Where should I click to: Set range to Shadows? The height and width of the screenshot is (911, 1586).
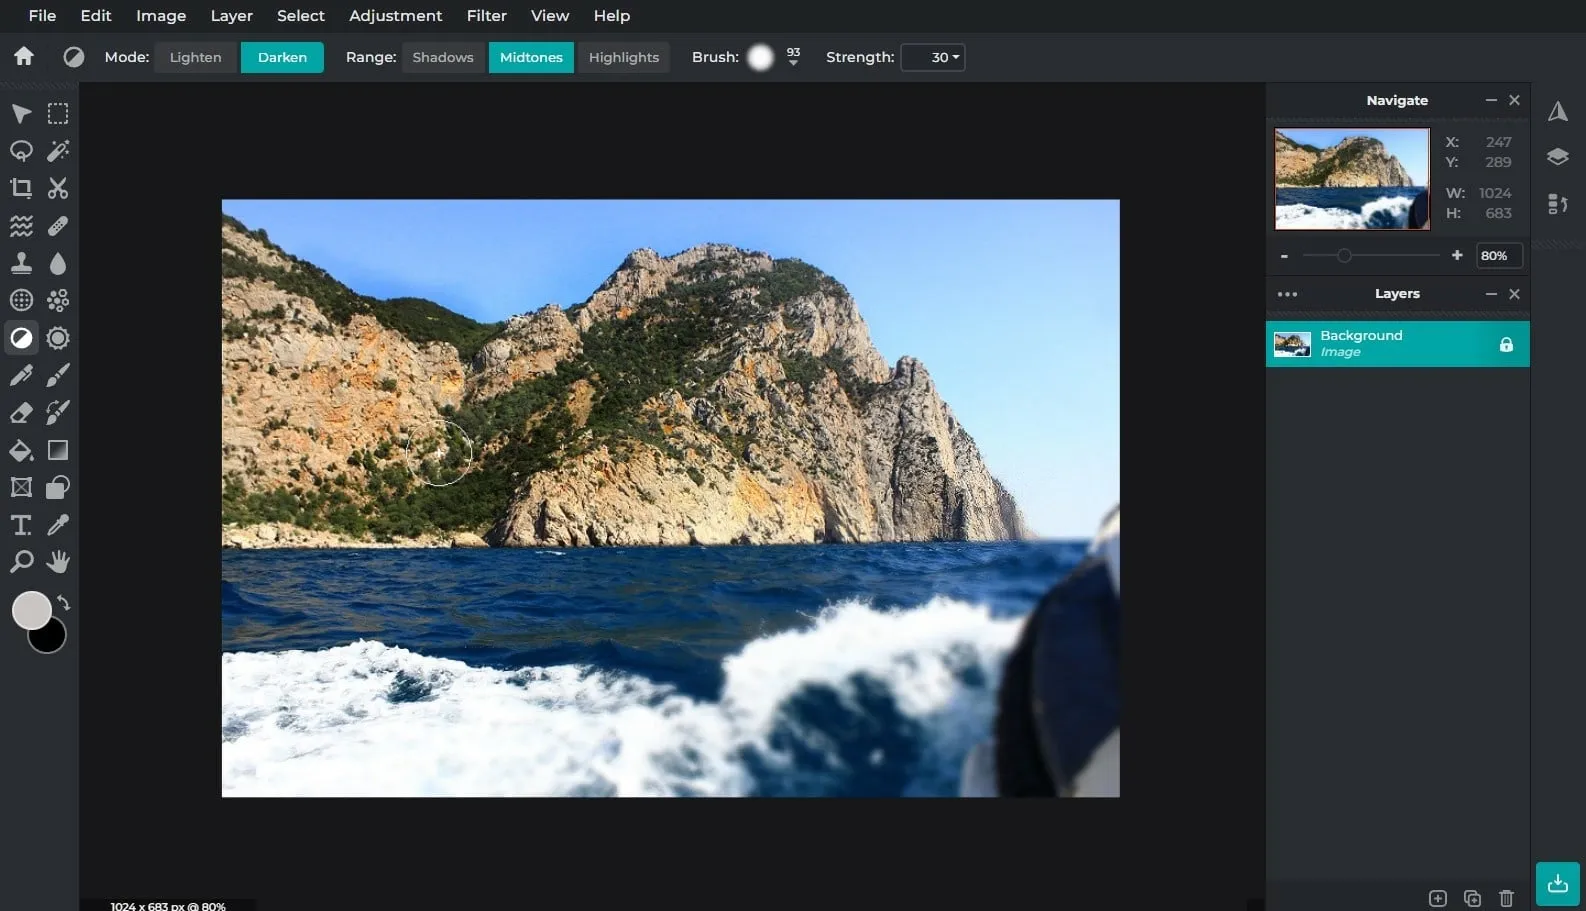443,57
